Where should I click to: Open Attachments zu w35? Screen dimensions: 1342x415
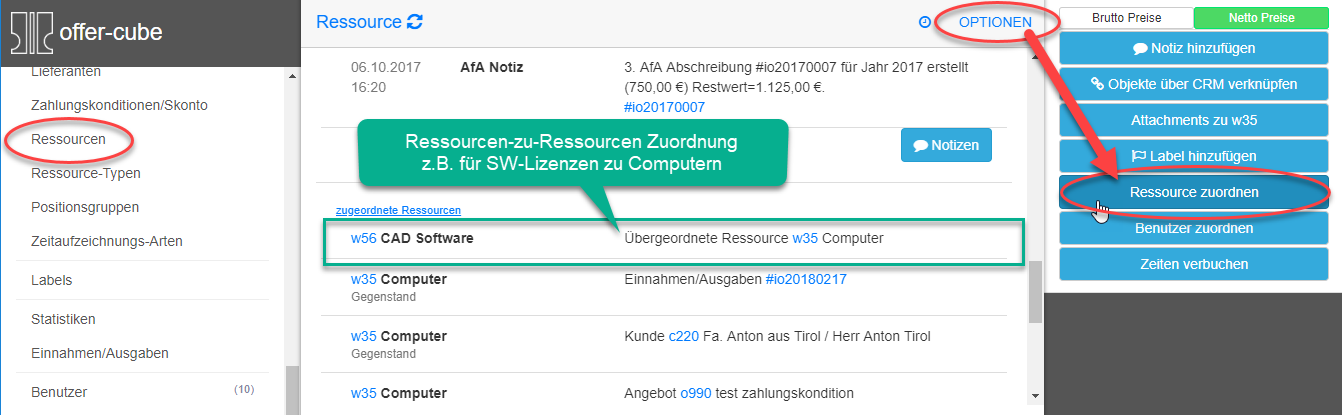[x=1193, y=120]
